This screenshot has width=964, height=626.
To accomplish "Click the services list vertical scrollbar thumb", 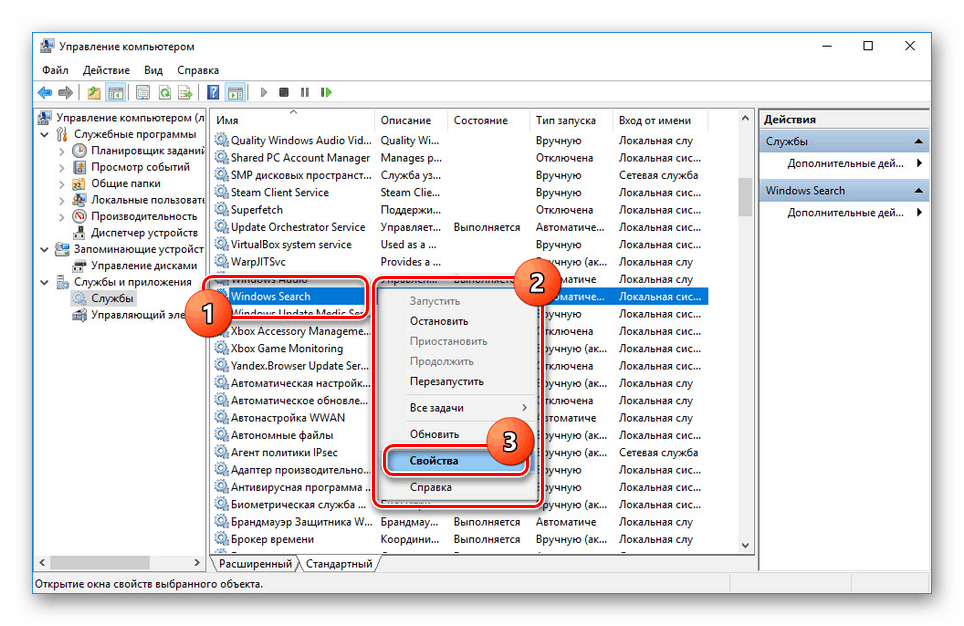I will pos(745,197).
